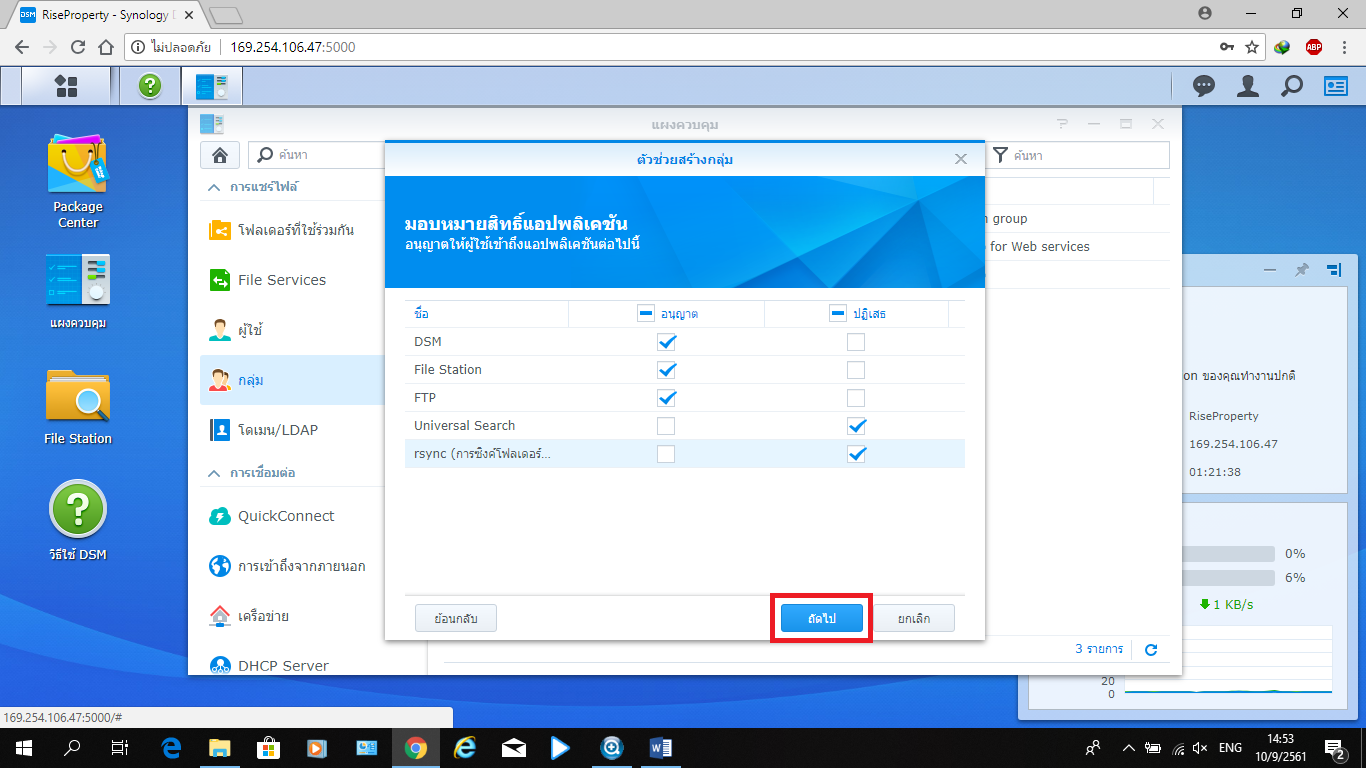Click the Back button in wizard
The width and height of the screenshot is (1366, 768).
[456, 619]
